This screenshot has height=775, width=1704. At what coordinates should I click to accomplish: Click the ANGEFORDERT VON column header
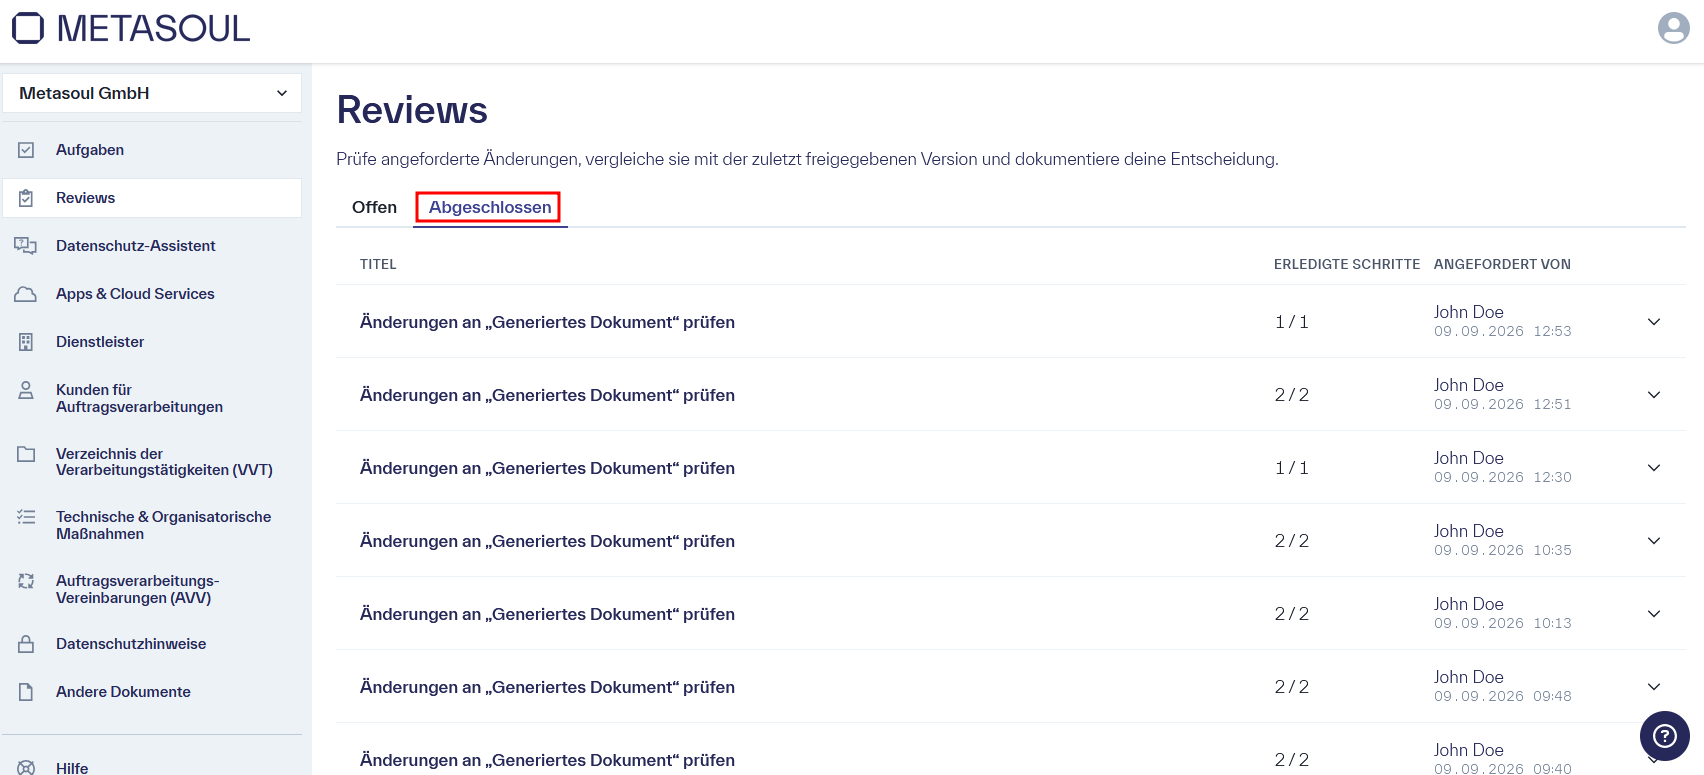click(x=1502, y=264)
